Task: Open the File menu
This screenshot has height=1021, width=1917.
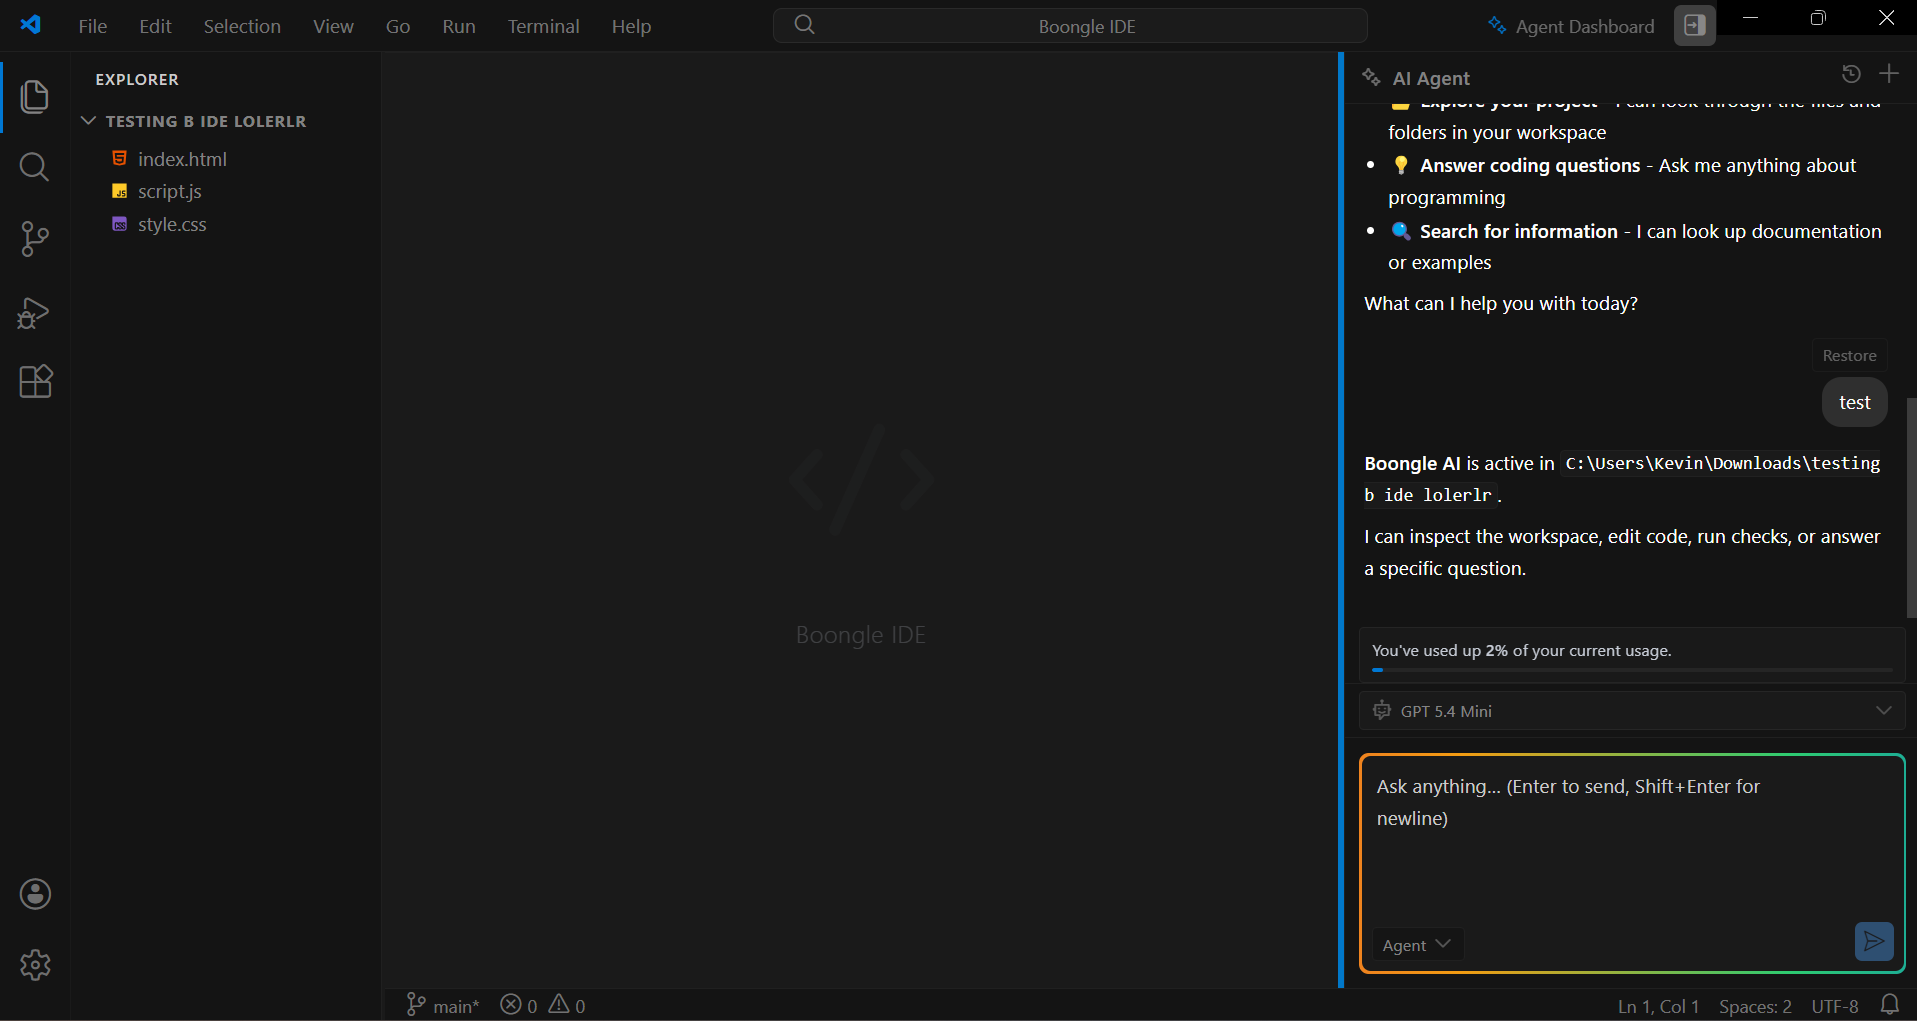Action: tap(93, 26)
